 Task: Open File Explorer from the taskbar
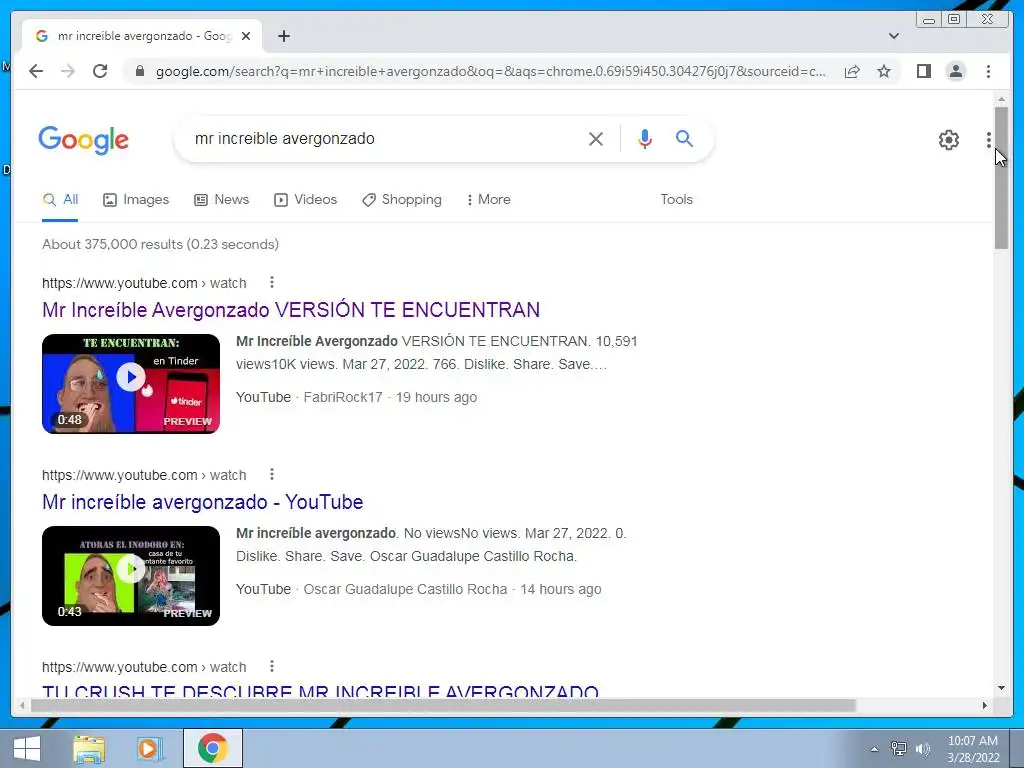(x=89, y=748)
